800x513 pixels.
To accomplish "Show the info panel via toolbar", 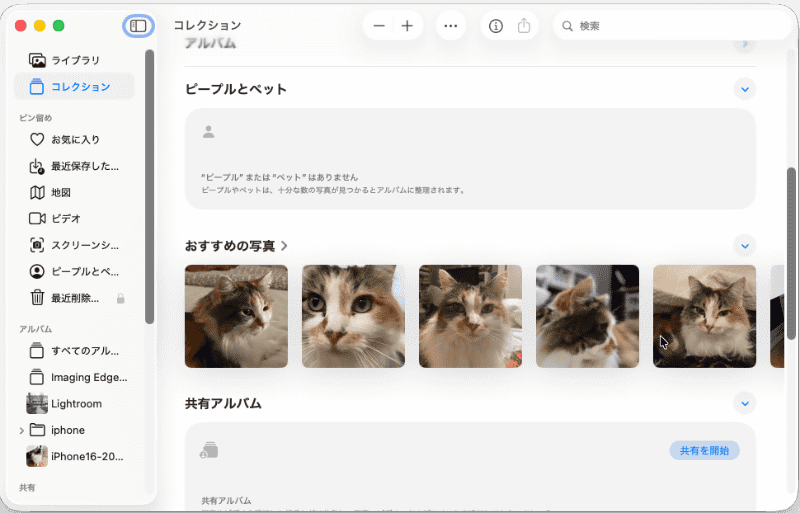I will pos(495,26).
